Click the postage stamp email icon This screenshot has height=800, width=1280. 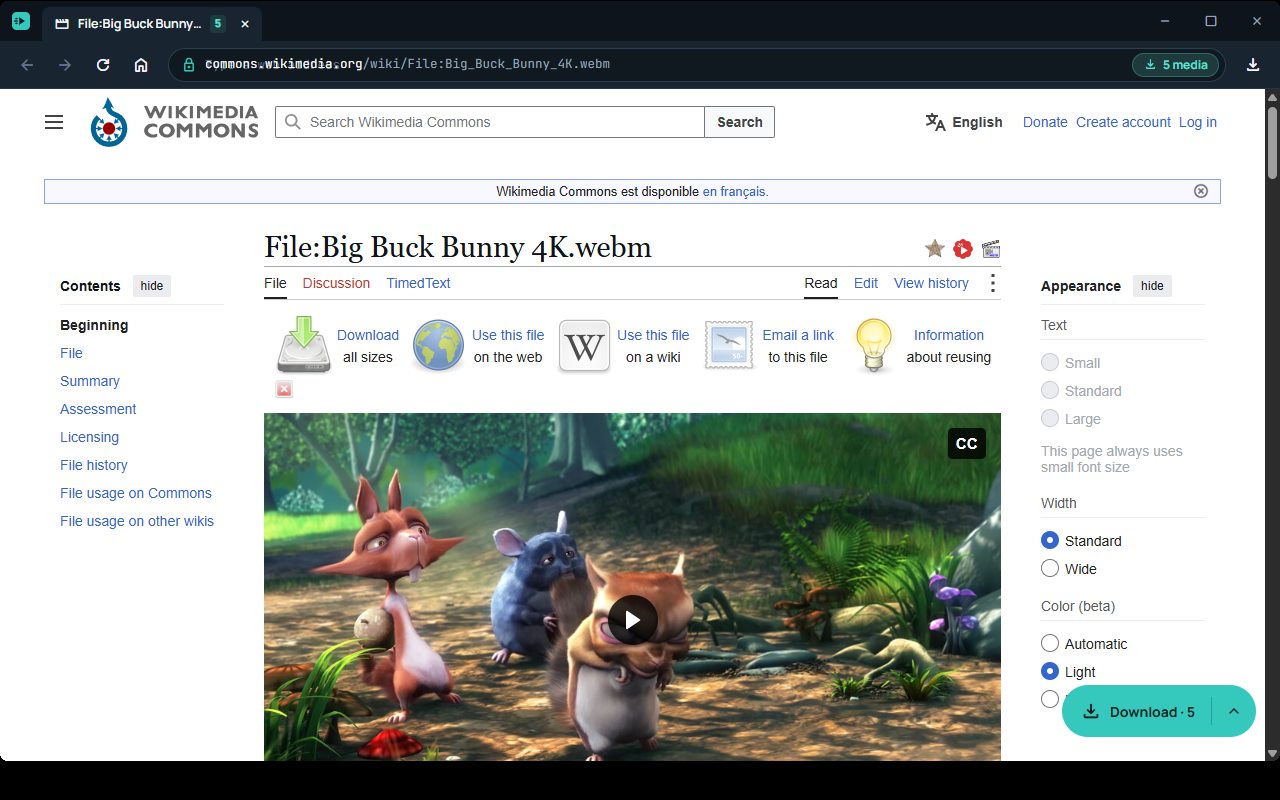pos(729,346)
